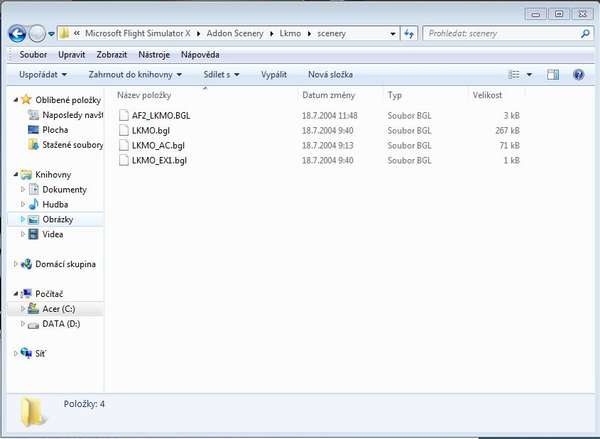The width and height of the screenshot is (600, 439).
Task: Click the Vypálit toolbar button
Action: 274,75
